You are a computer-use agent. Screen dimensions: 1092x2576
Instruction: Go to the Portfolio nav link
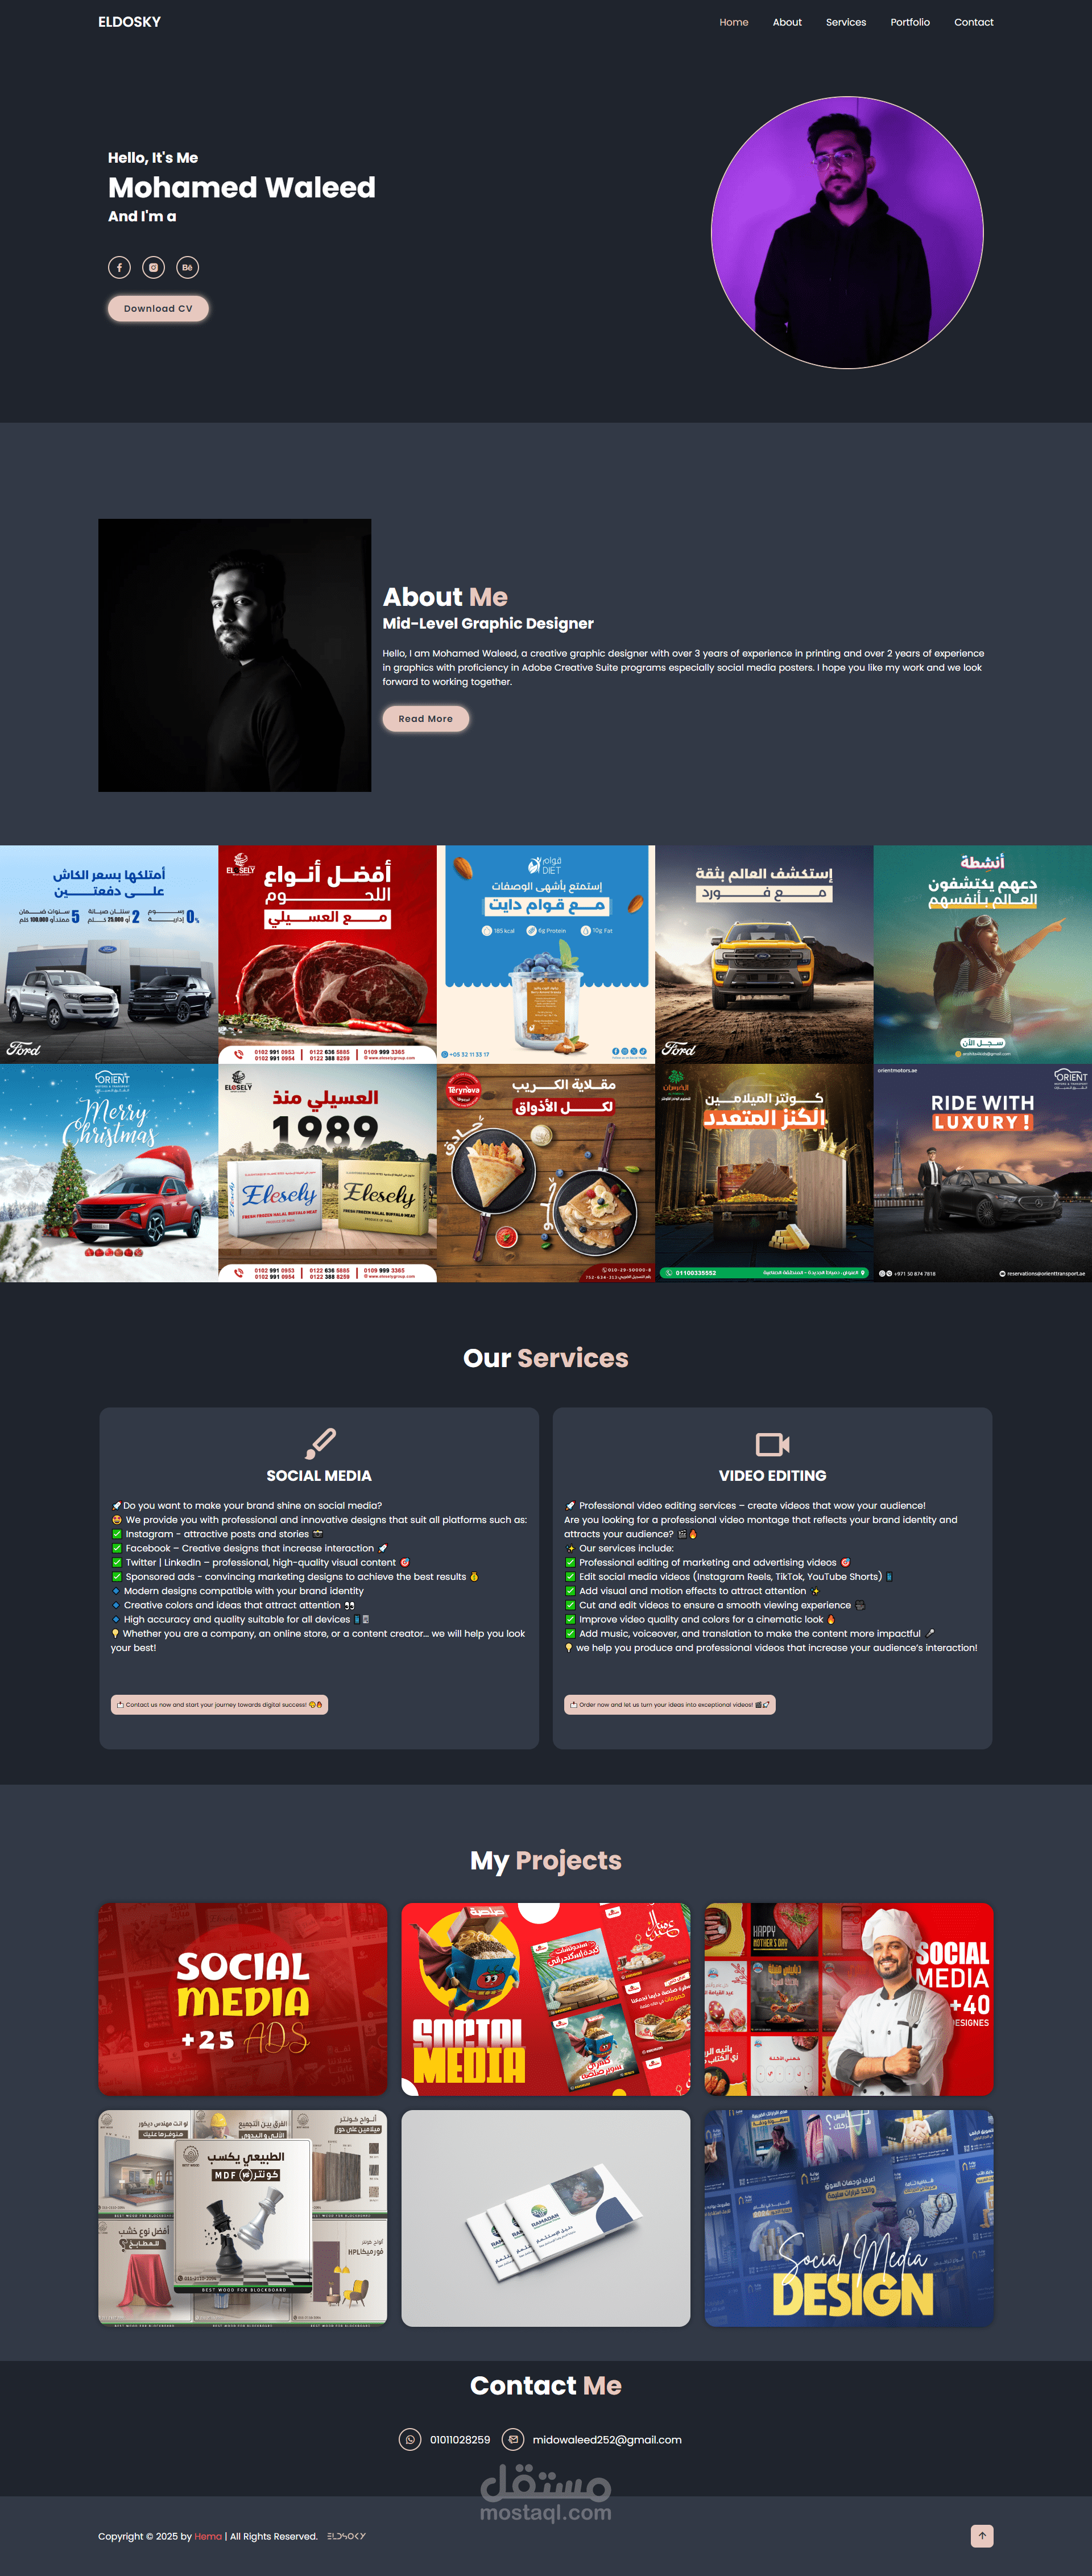point(909,22)
